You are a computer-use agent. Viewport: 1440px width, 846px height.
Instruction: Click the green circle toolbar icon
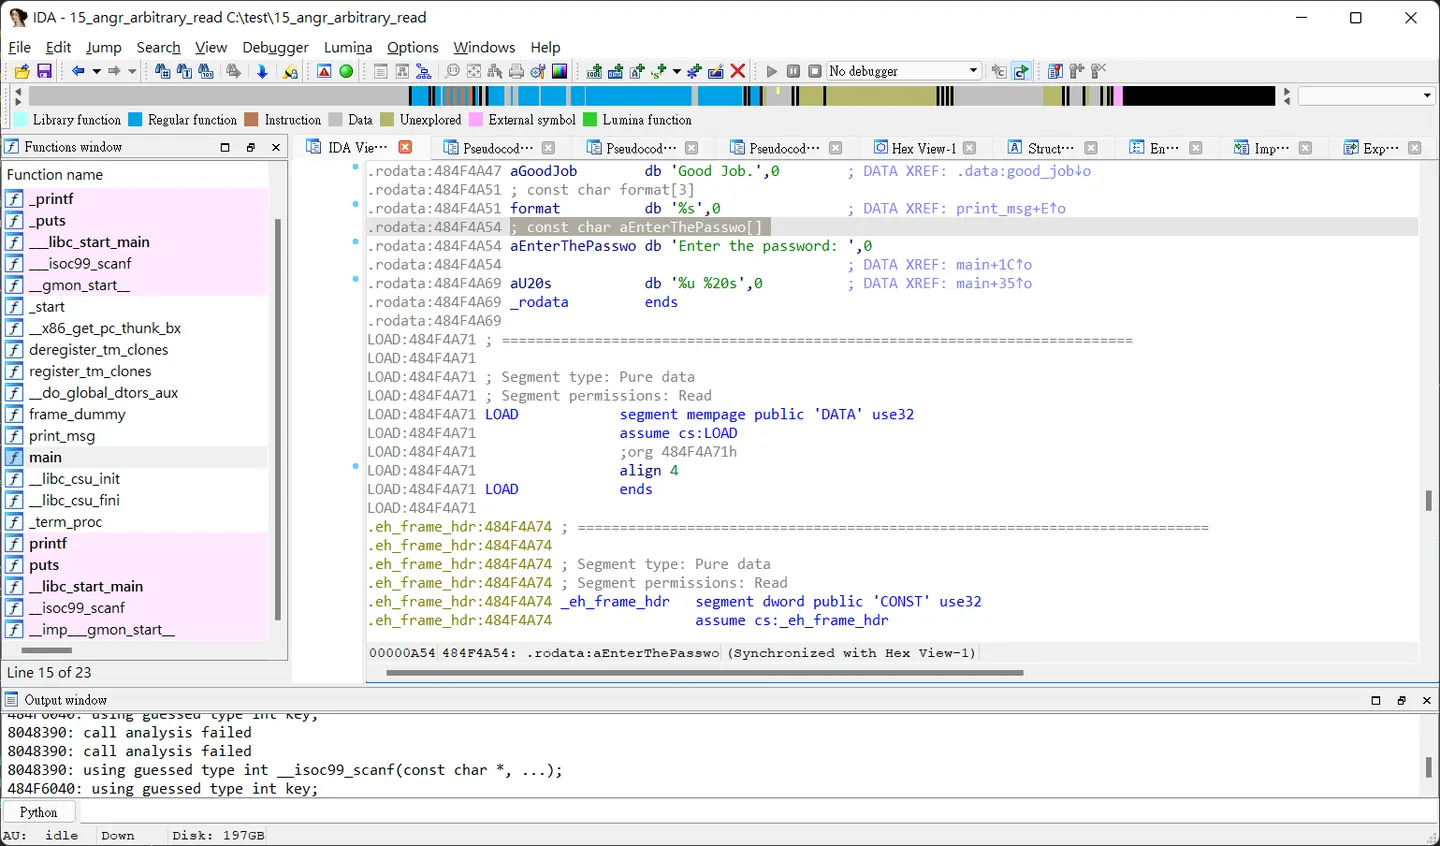(x=346, y=71)
